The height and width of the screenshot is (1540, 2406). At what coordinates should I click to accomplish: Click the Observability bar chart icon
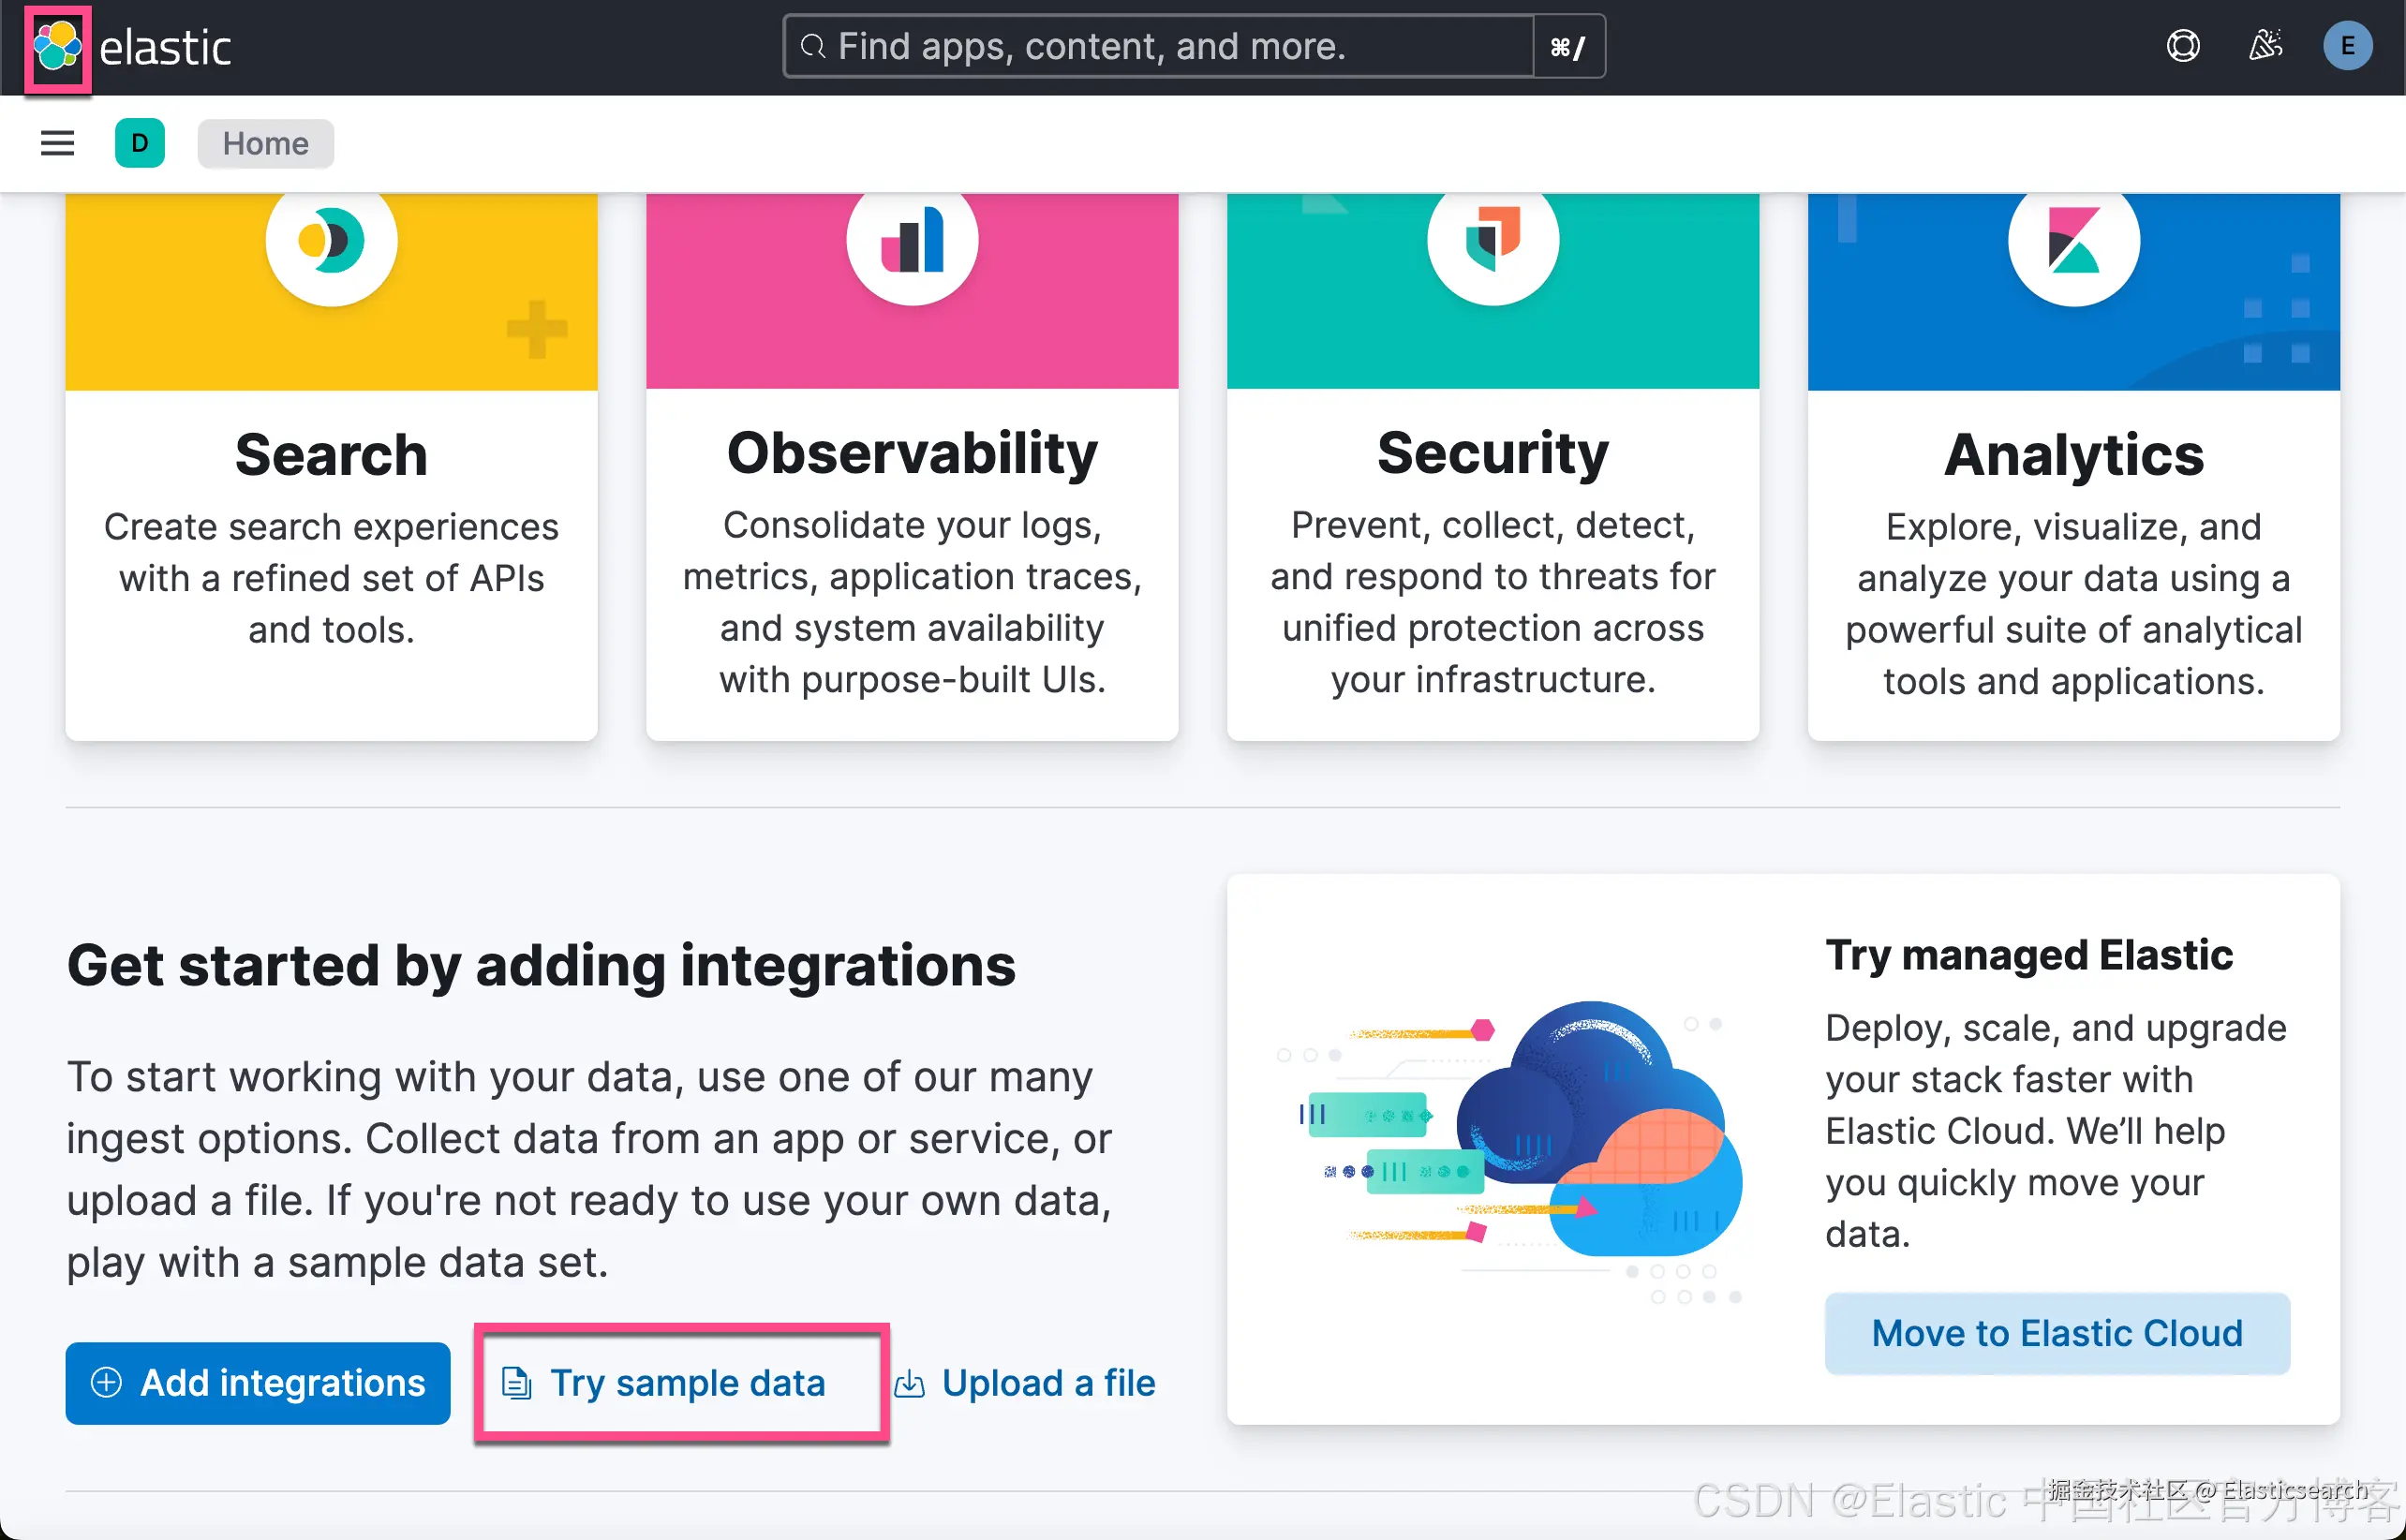click(x=912, y=241)
